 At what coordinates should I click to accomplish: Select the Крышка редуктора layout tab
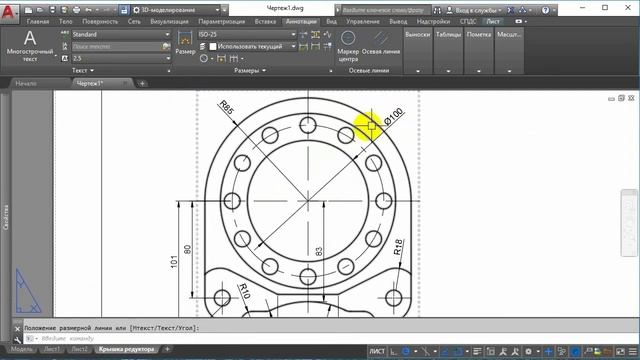[127, 349]
